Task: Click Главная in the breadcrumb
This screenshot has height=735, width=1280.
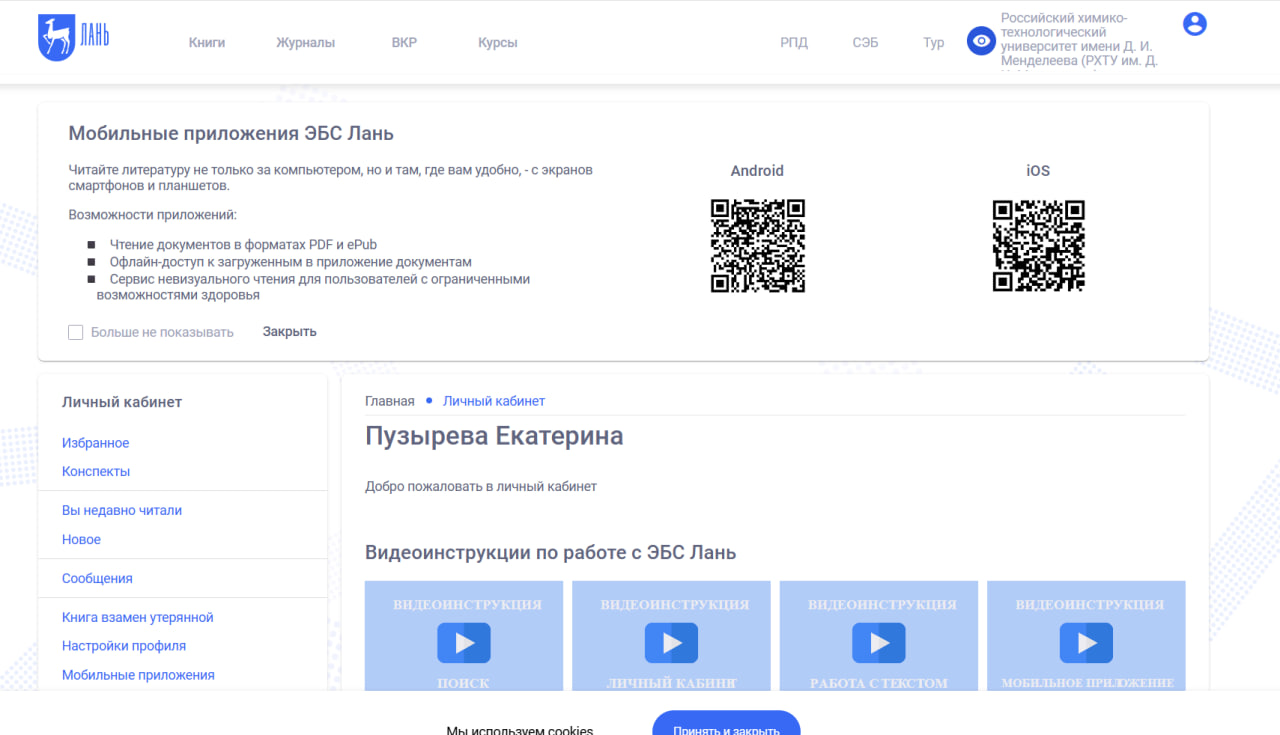Action: coord(389,401)
